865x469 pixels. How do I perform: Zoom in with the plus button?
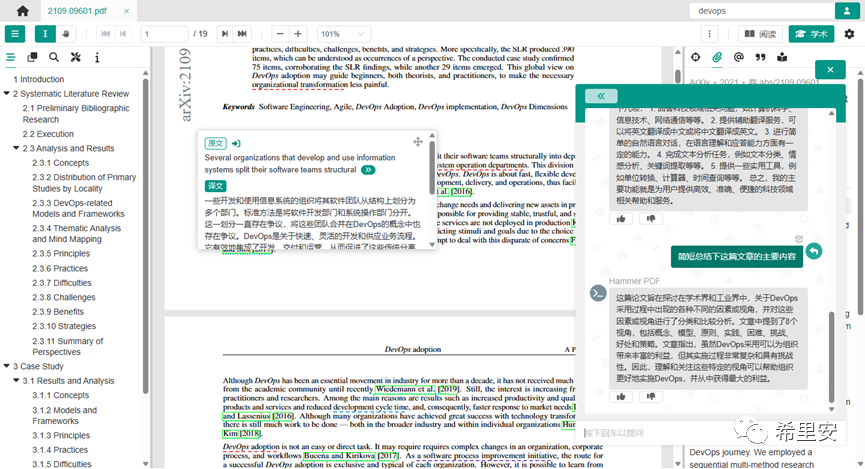298,34
